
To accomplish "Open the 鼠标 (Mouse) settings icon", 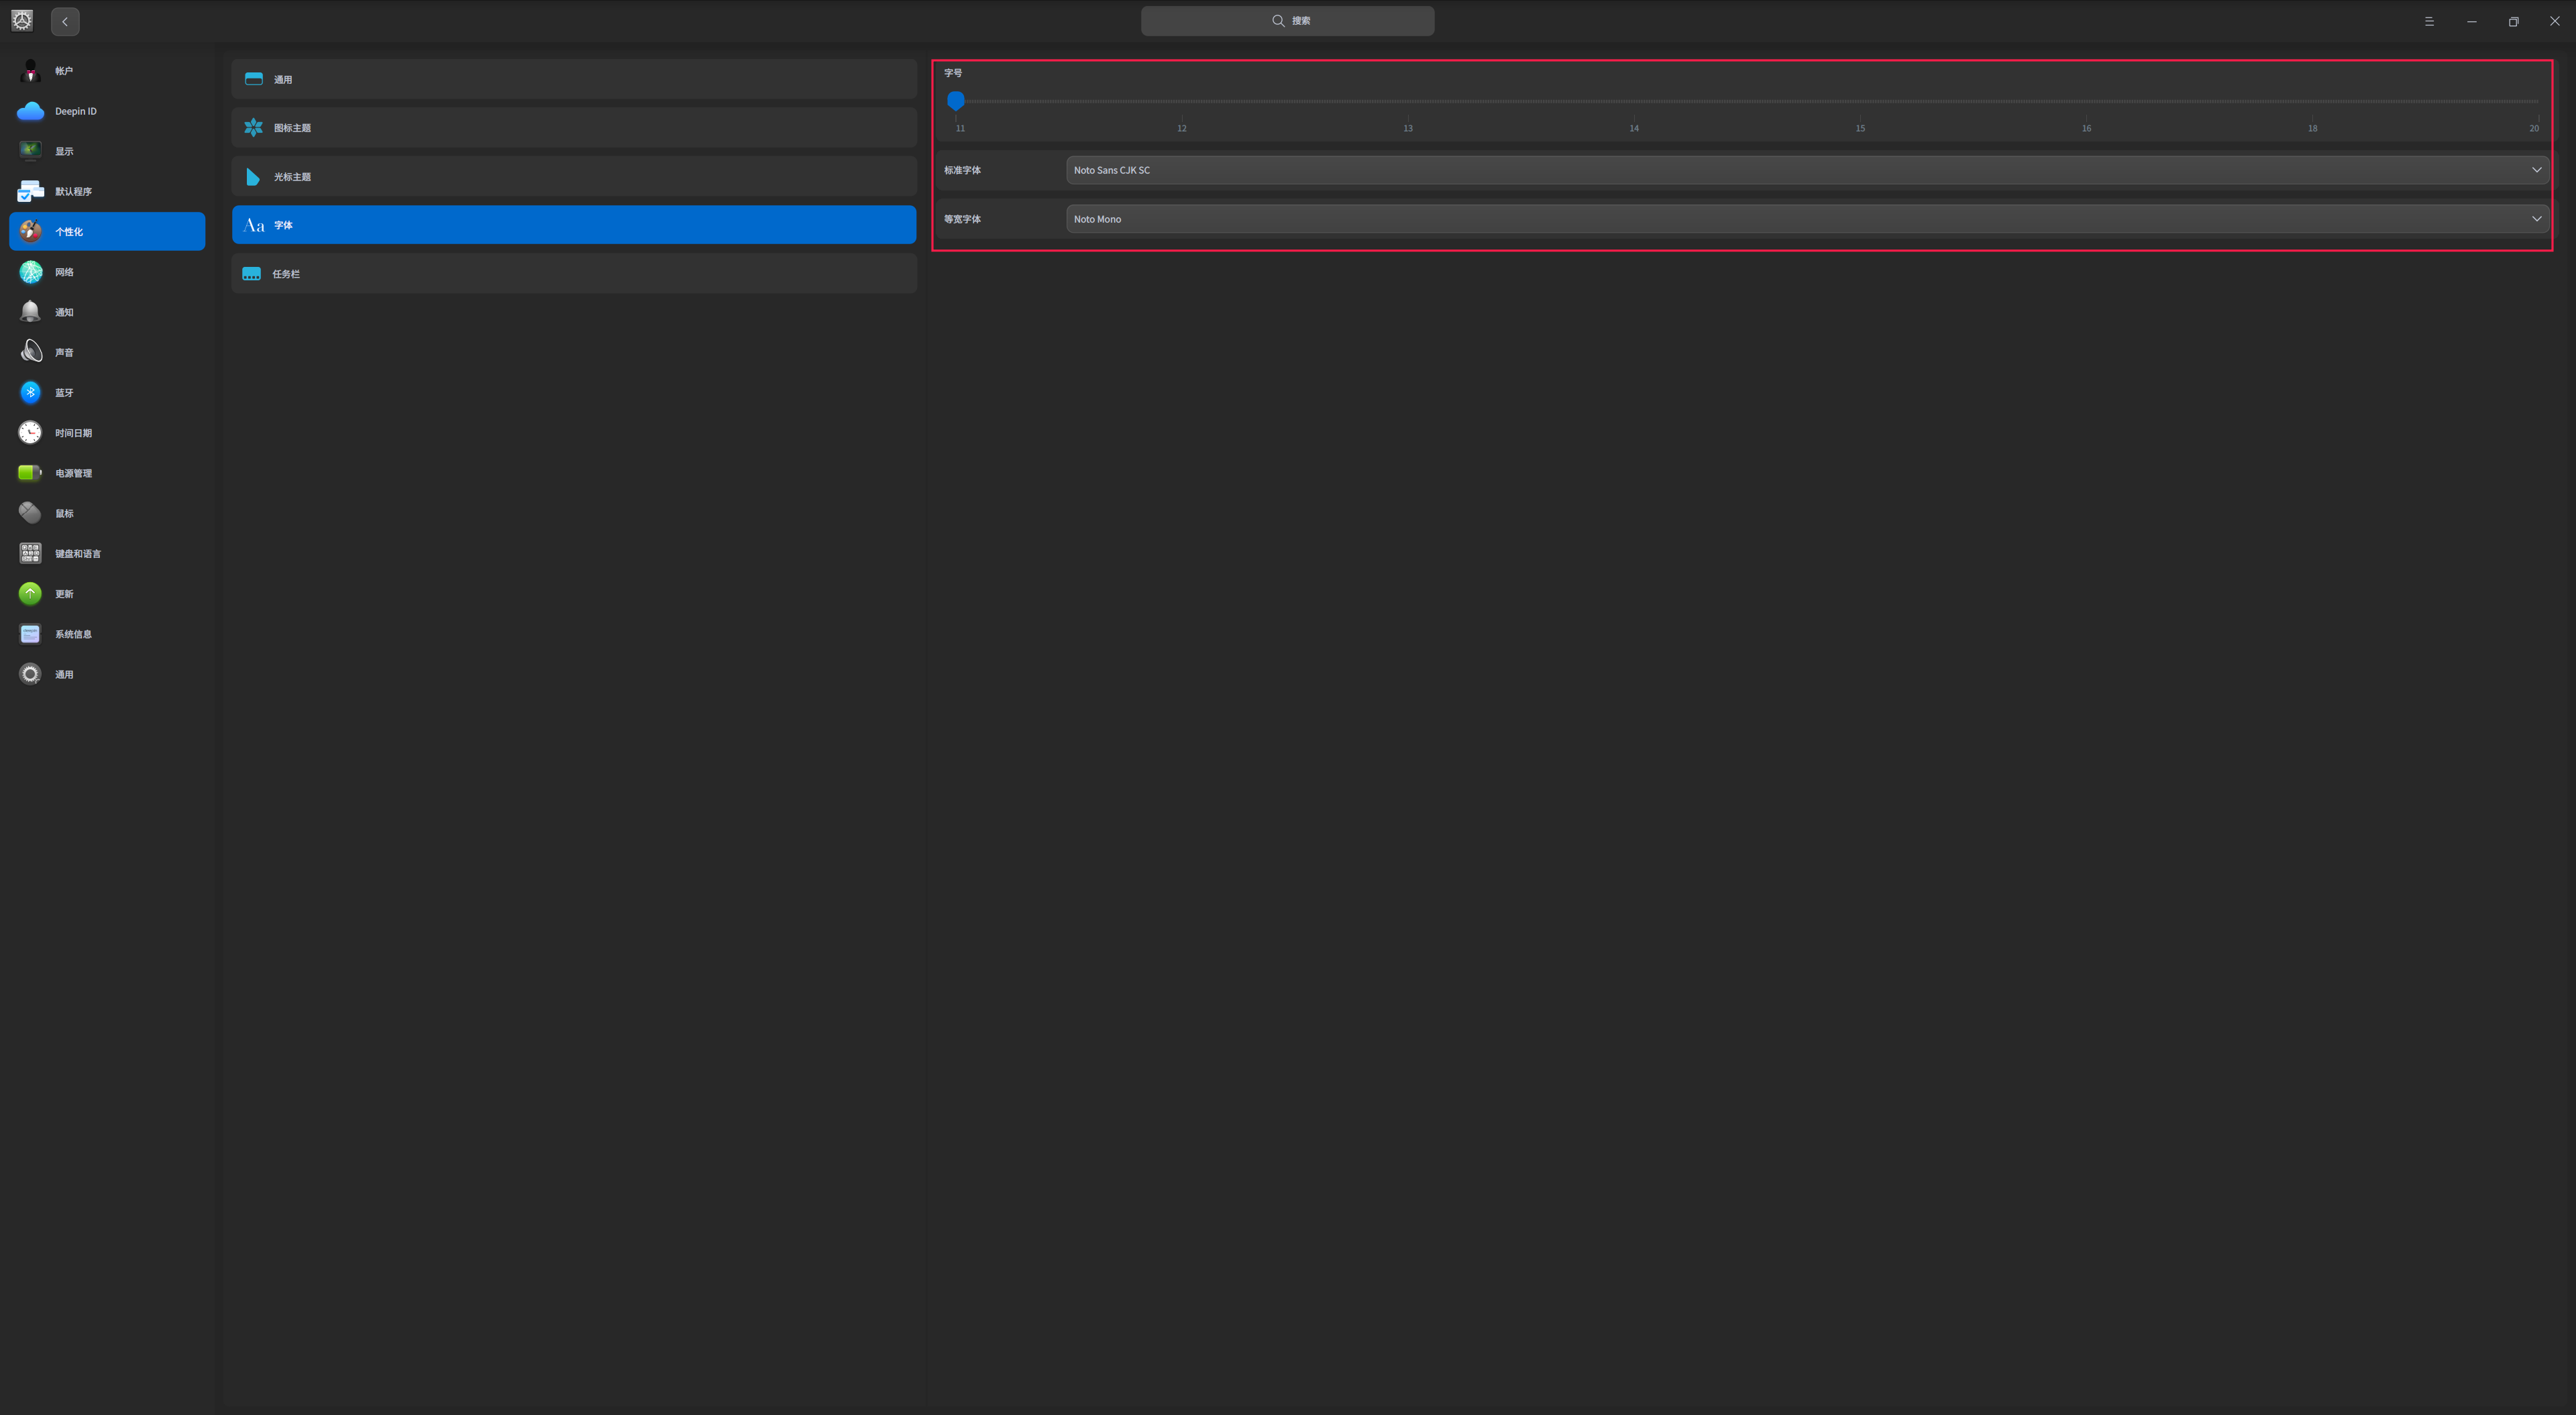I will (30, 512).
